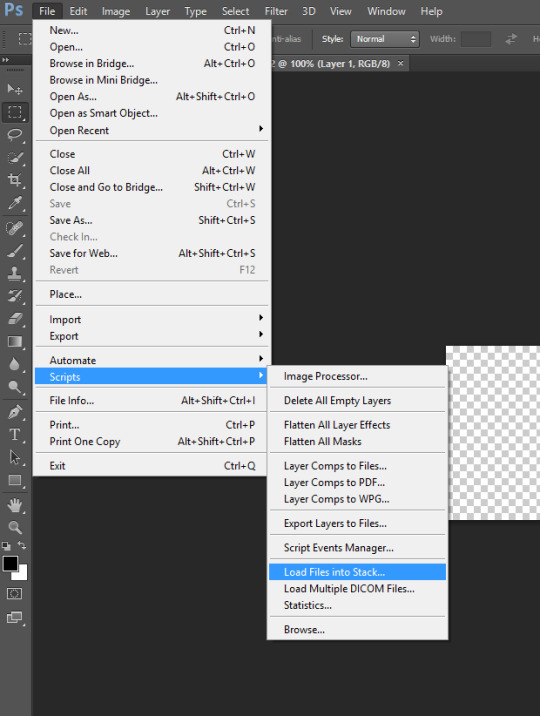Select the Pen tool

pyautogui.click(x=15, y=412)
